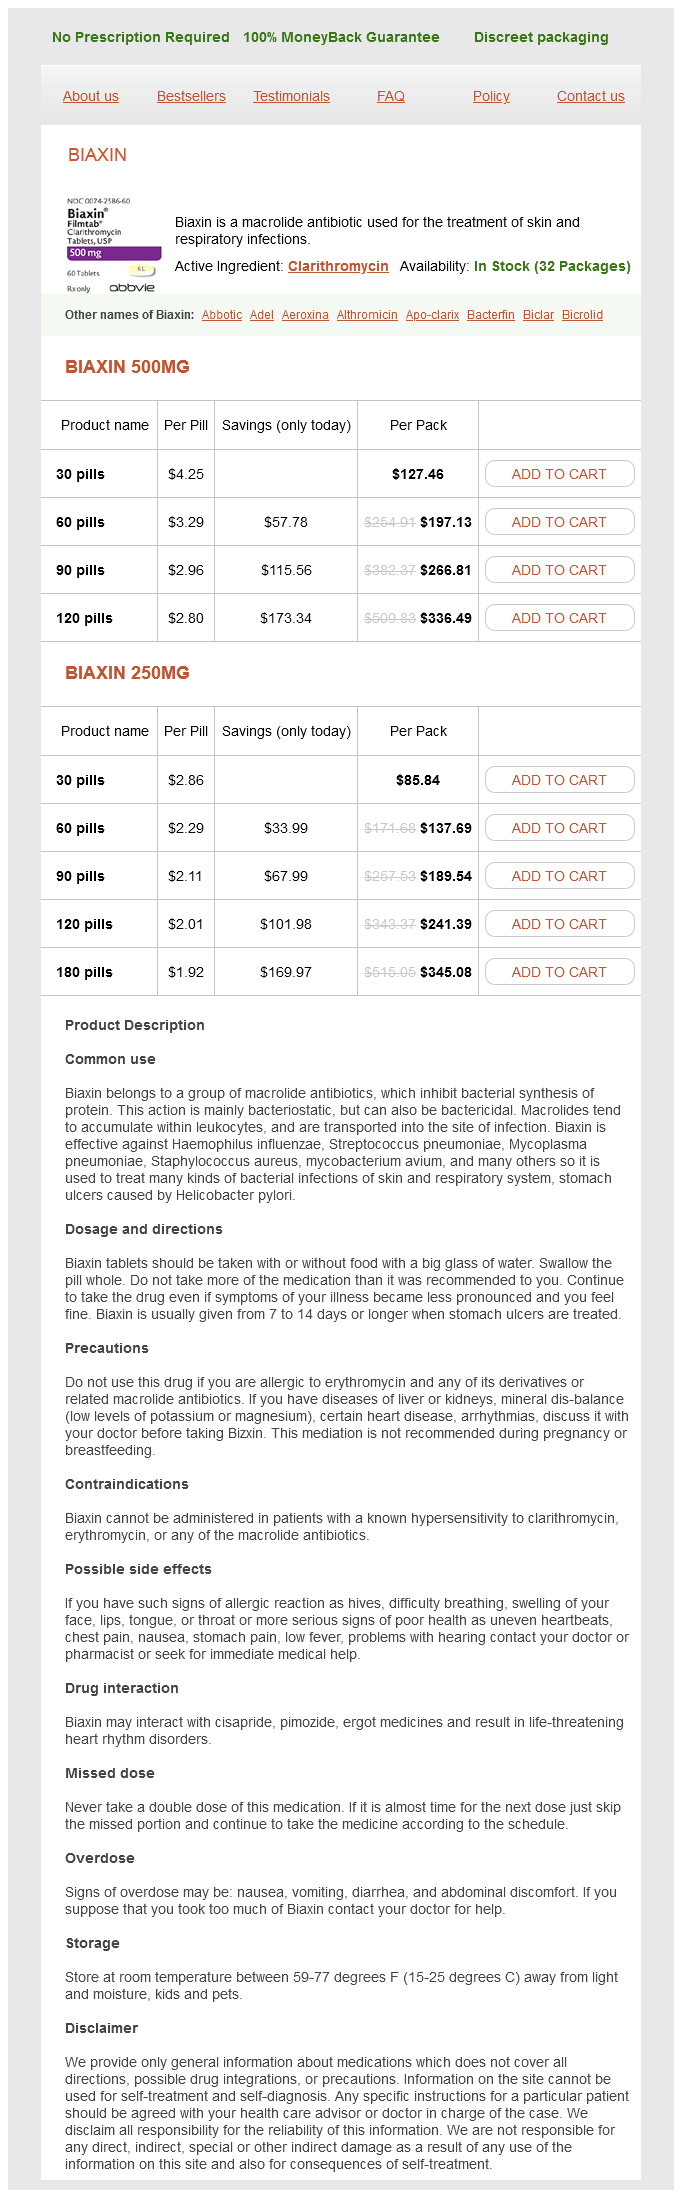Add 30 pills of Biaxin 250mg to cart
Viewport: 682px width, 2198px height.
point(559,780)
